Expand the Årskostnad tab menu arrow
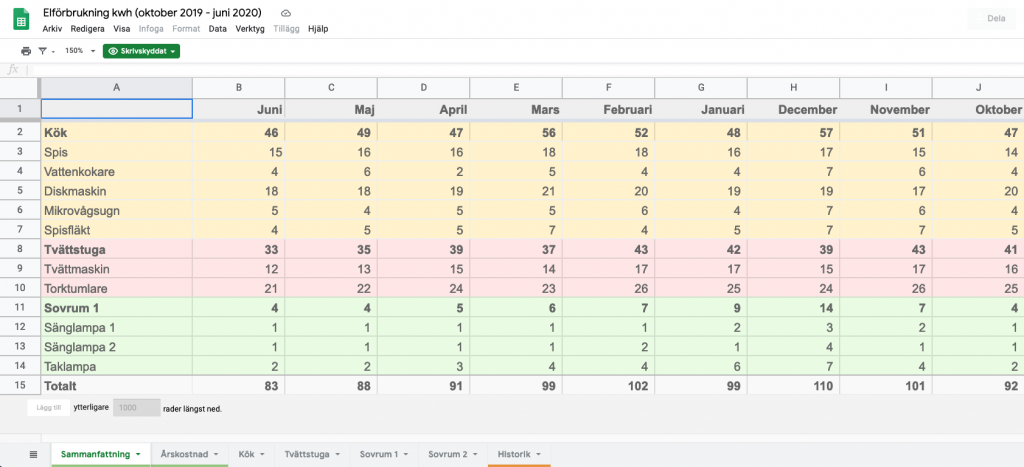This screenshot has width=1024, height=467. [216, 454]
